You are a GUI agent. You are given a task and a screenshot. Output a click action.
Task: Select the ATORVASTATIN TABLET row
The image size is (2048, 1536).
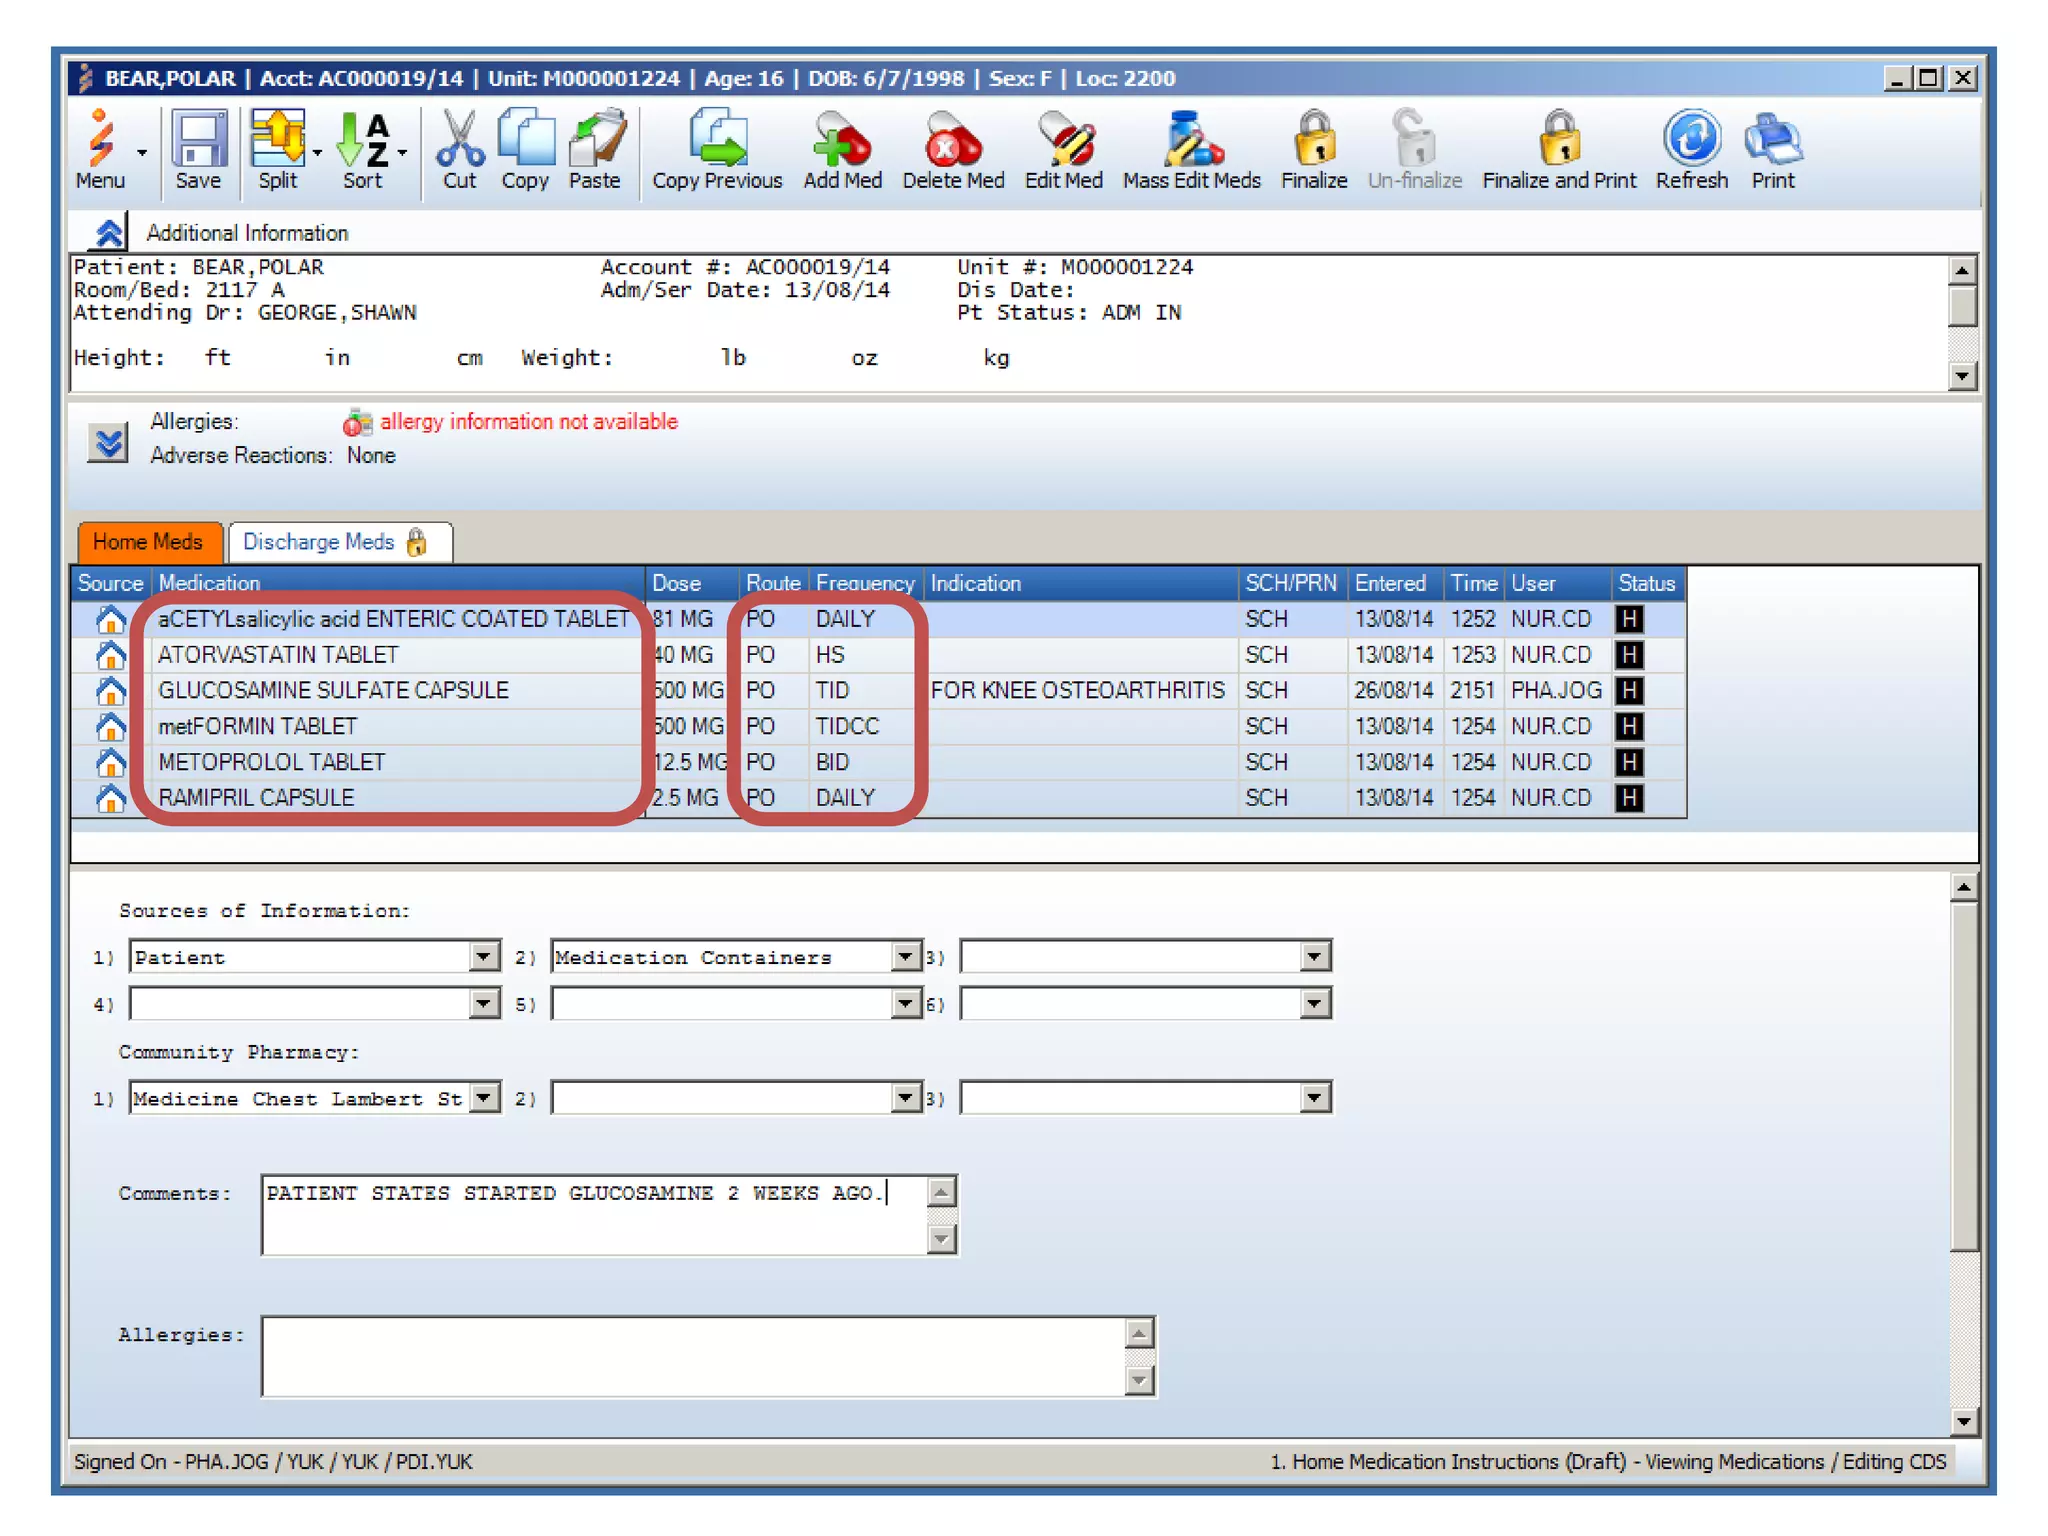pos(278,655)
